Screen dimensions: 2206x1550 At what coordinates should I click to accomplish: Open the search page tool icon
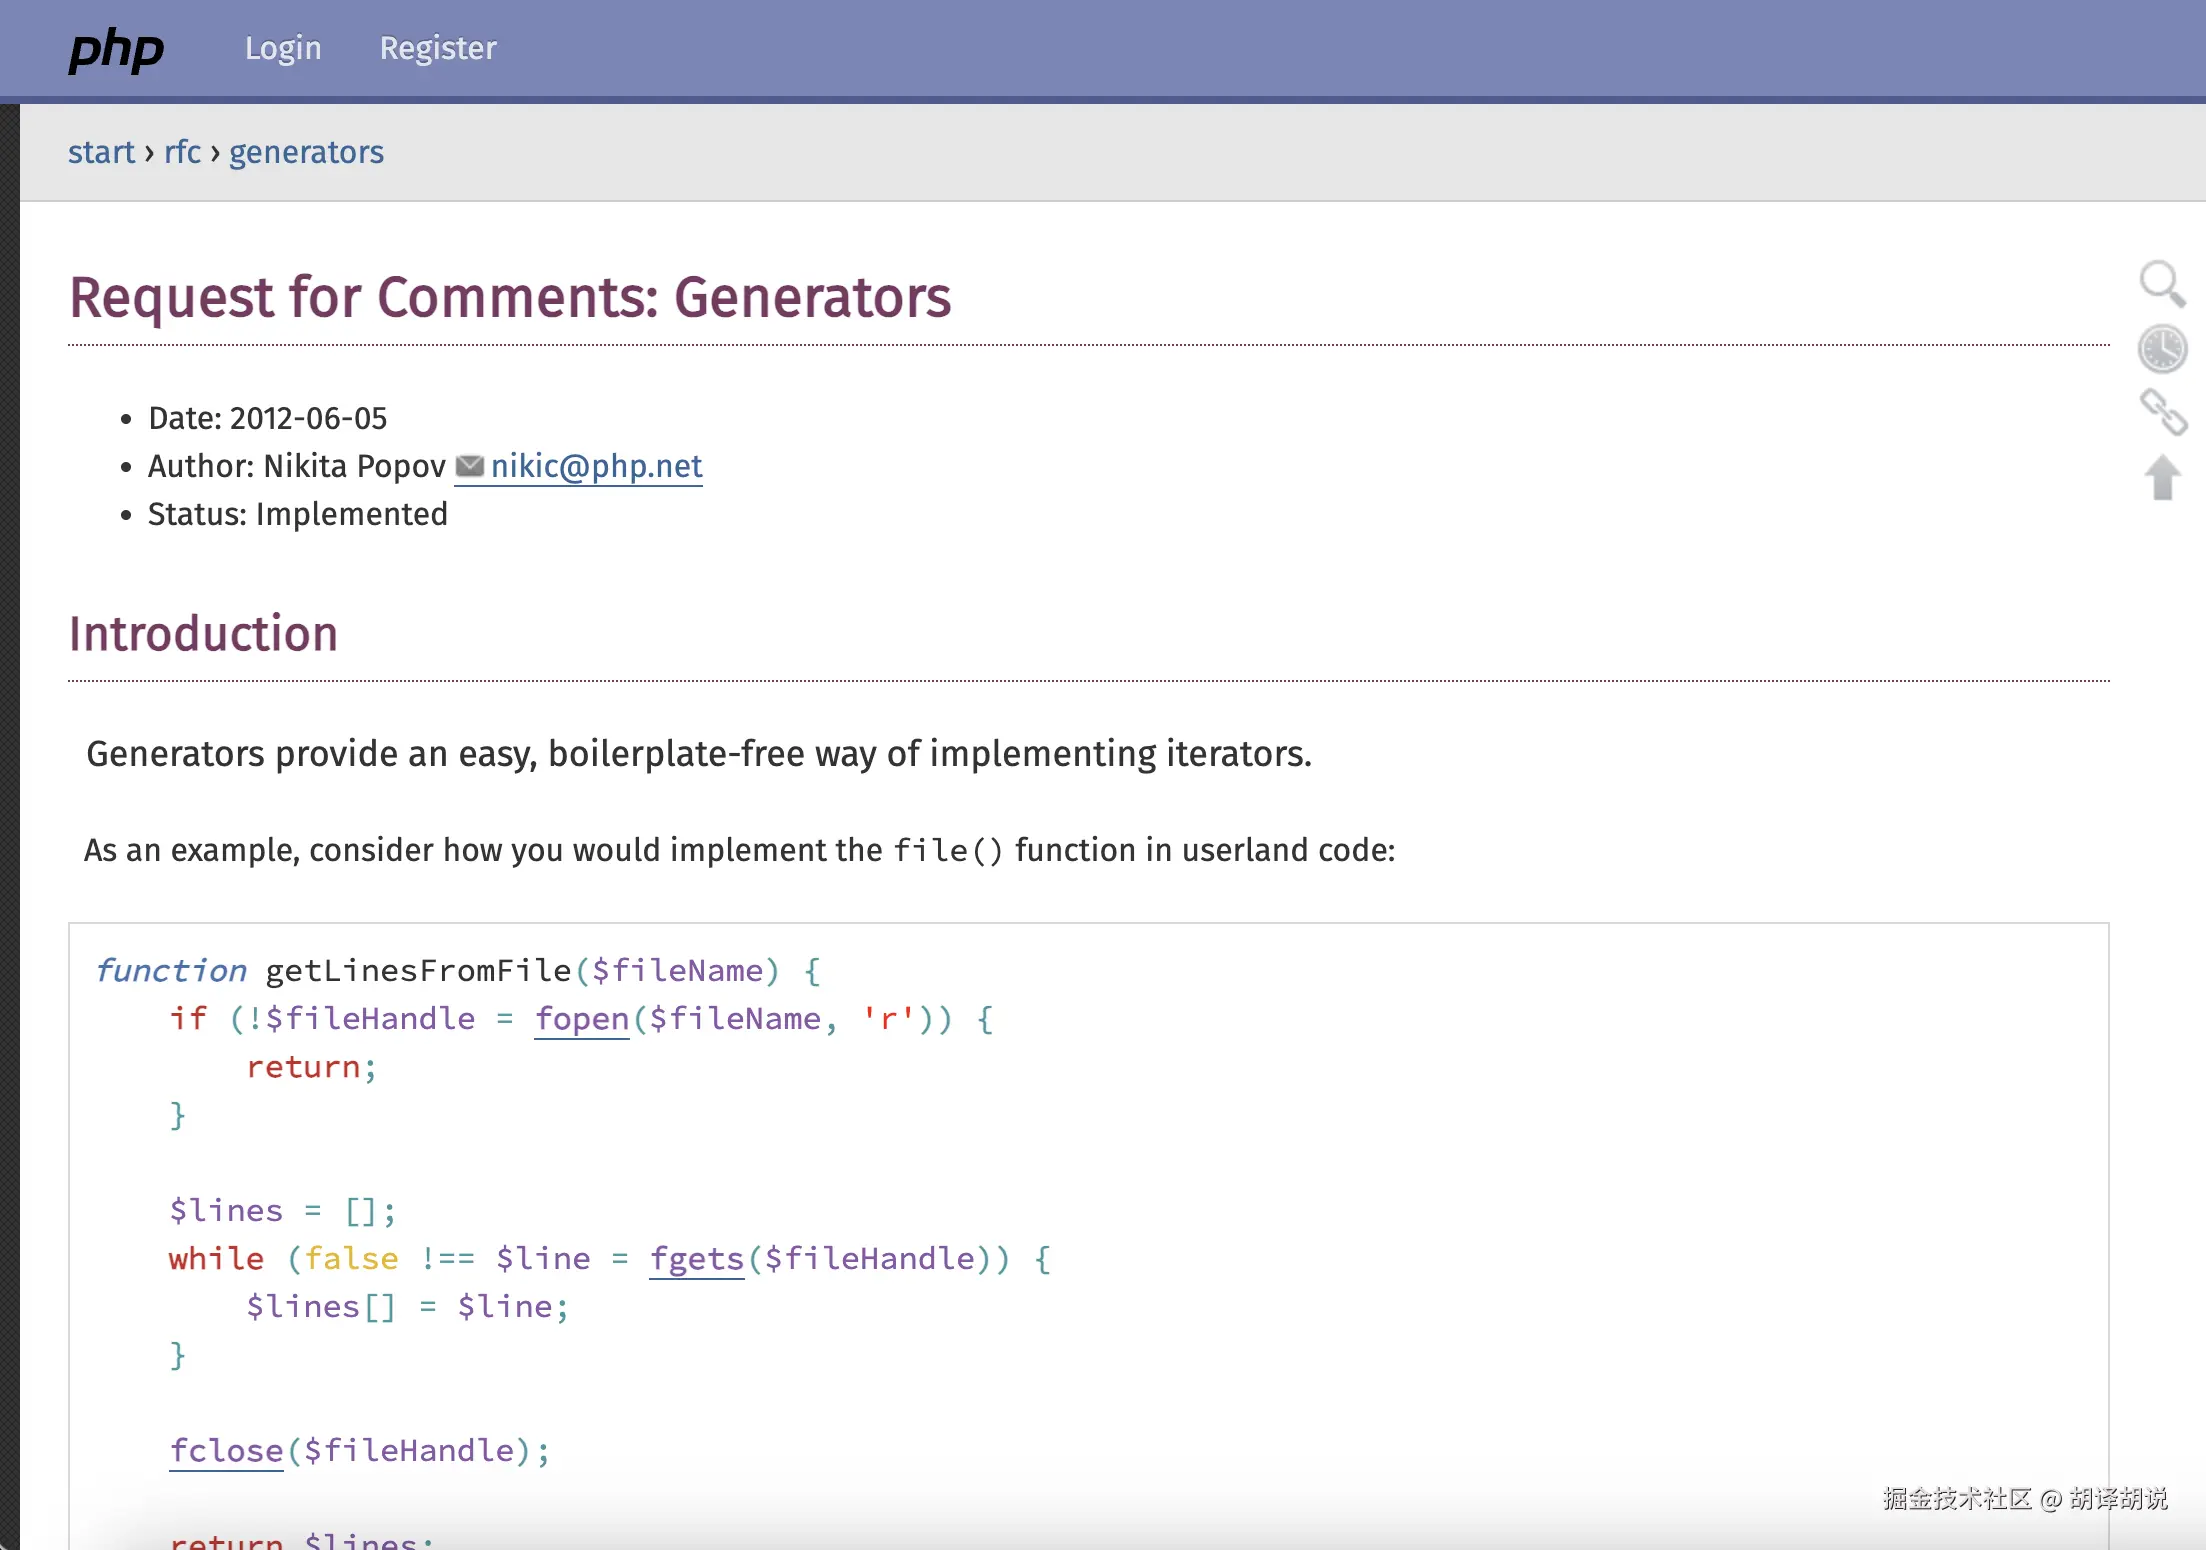[x=2161, y=284]
